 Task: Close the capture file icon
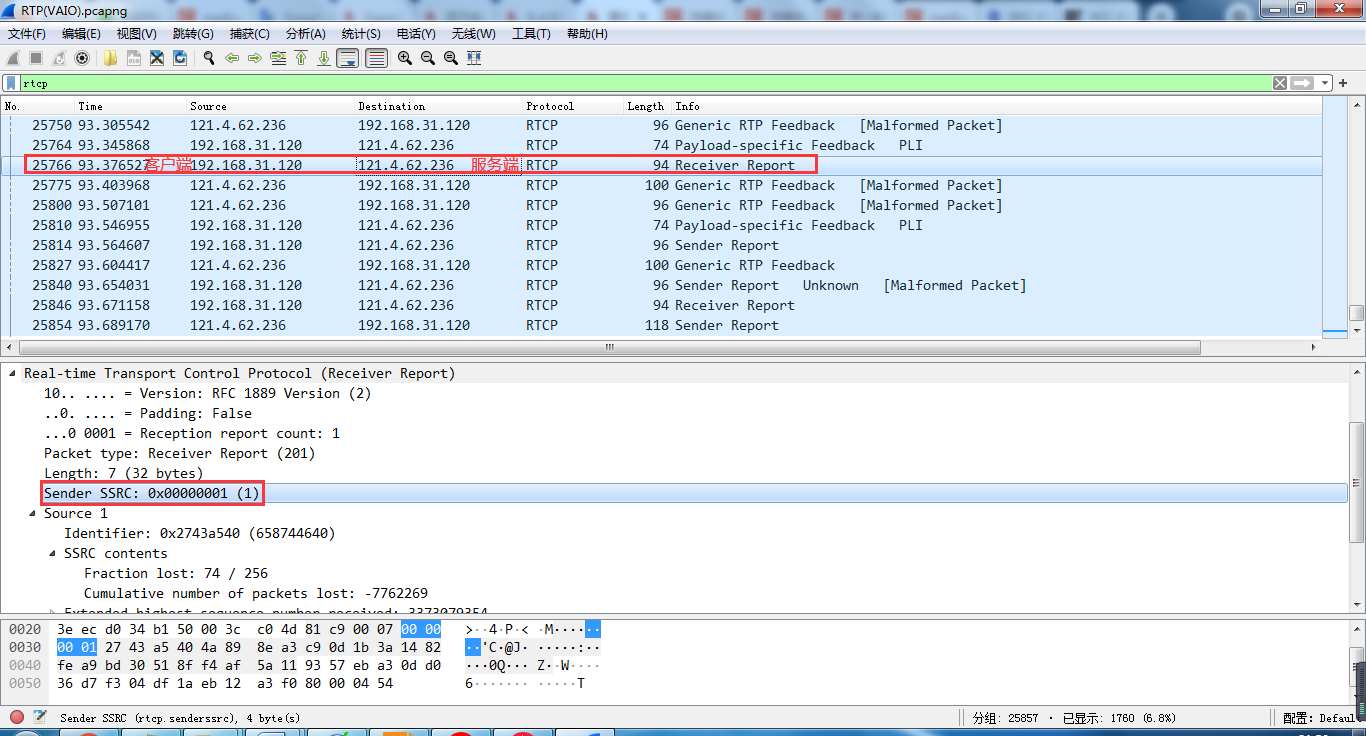157,58
